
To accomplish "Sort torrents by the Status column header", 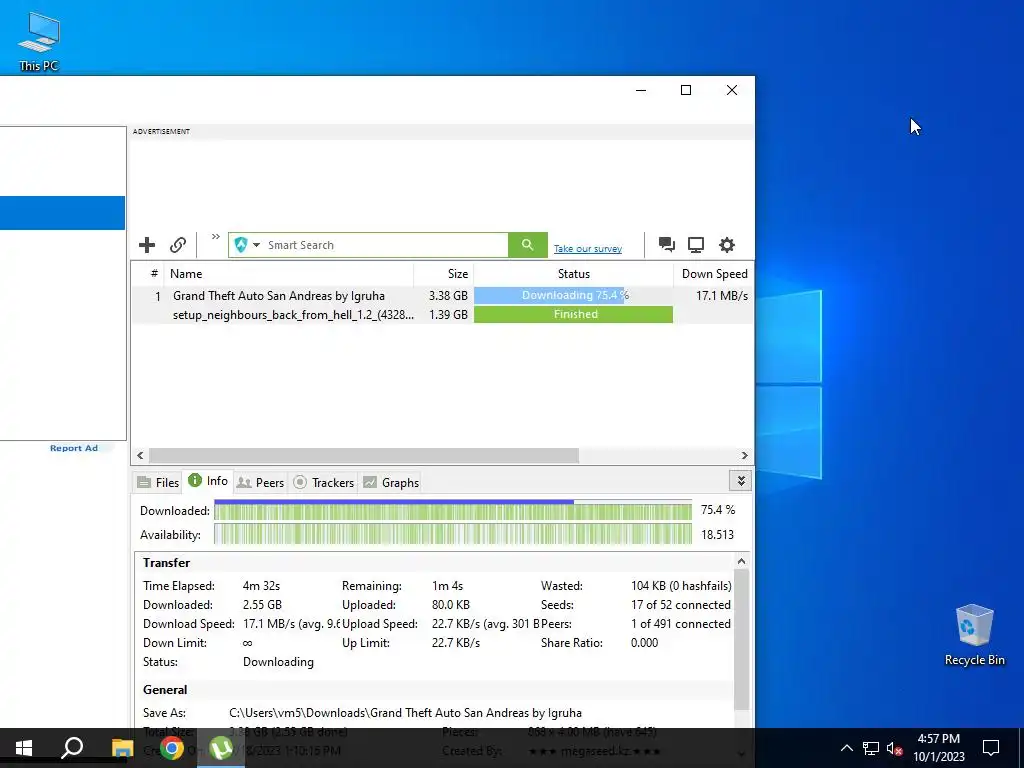I will point(573,274).
